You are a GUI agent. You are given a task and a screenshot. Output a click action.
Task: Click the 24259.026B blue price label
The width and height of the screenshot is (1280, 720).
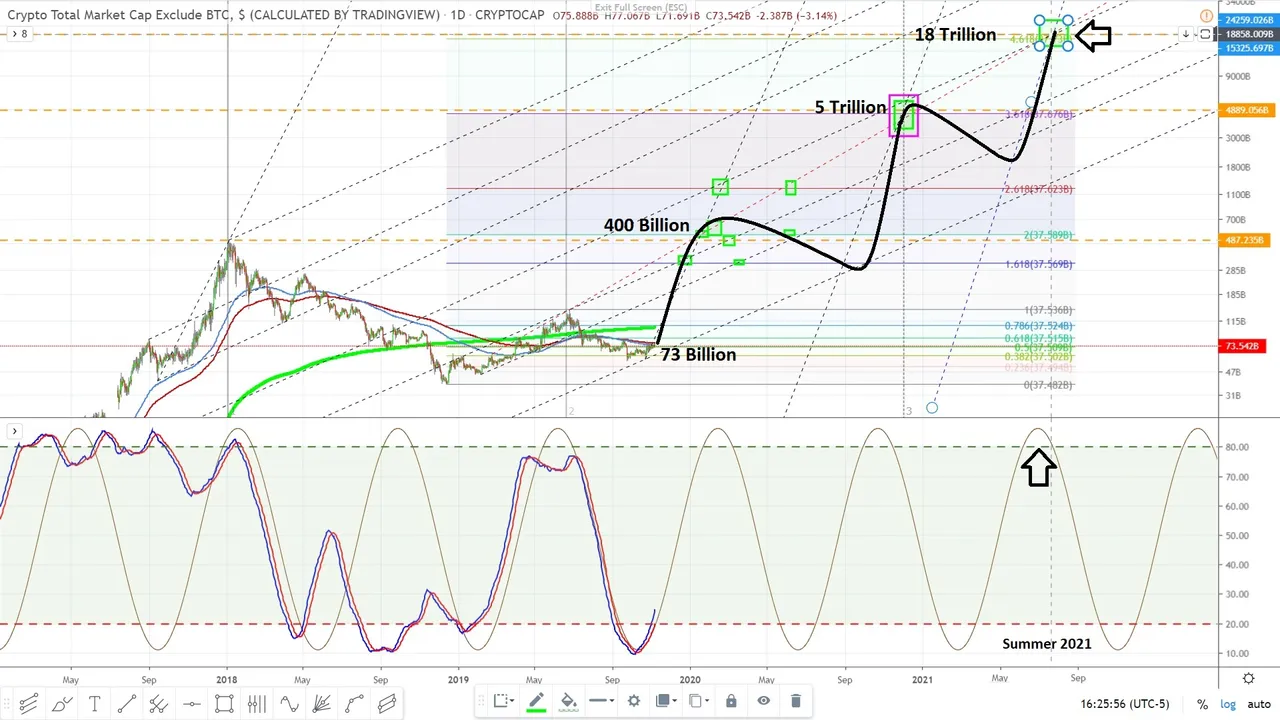pyautogui.click(x=1247, y=20)
